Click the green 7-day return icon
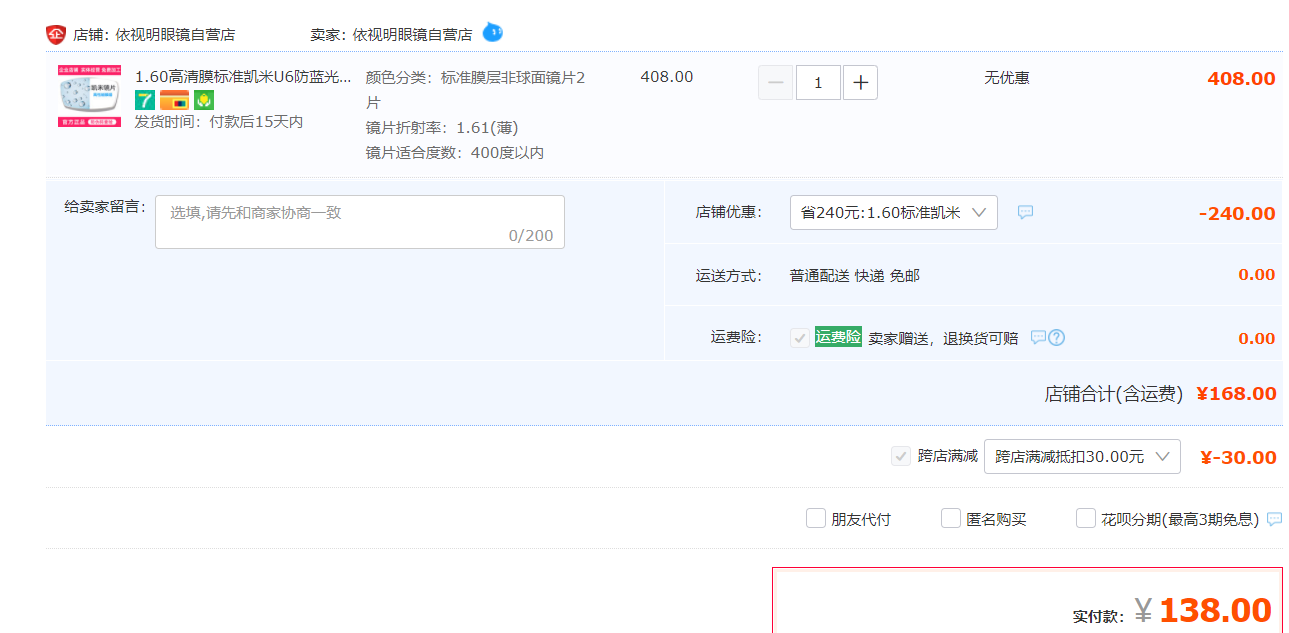 (x=145, y=100)
